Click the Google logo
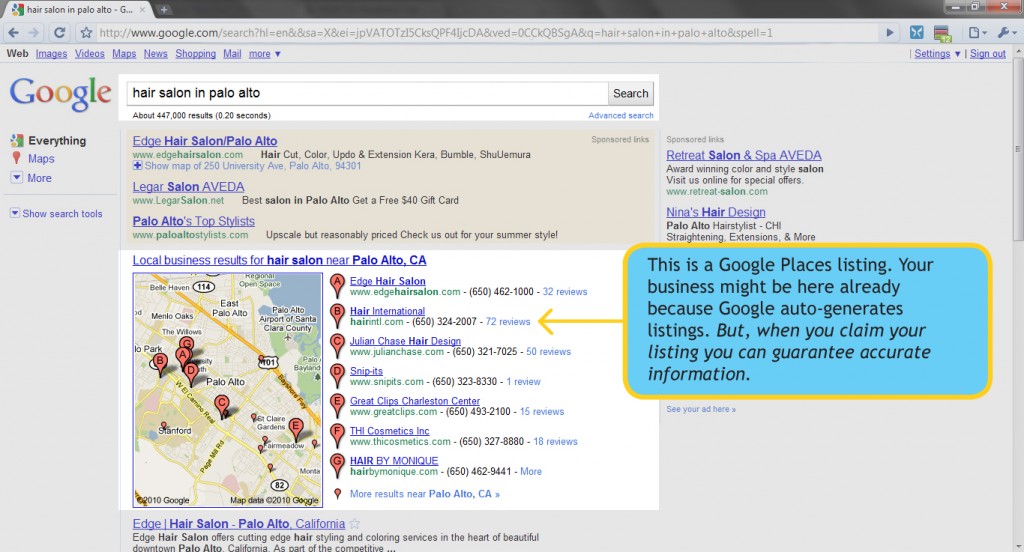Image resolution: width=1024 pixels, height=552 pixels. click(60, 93)
